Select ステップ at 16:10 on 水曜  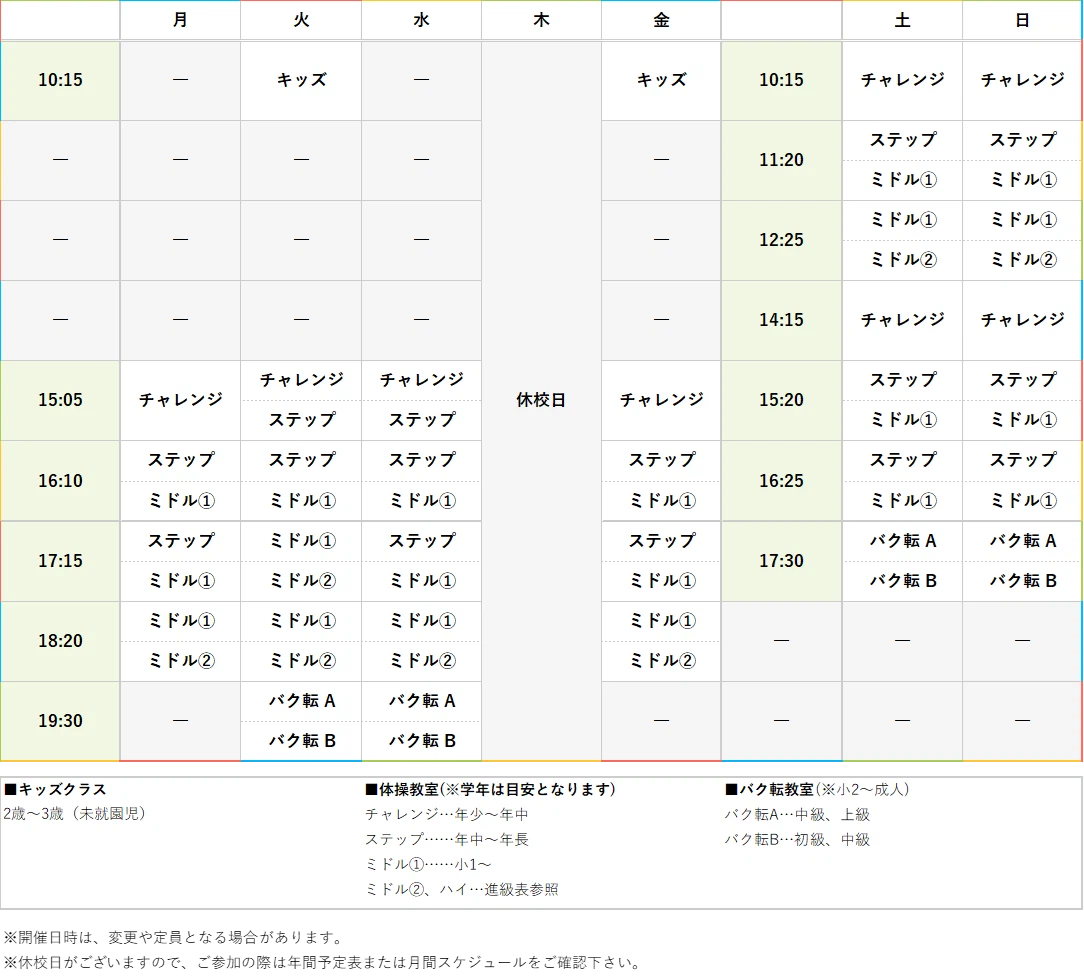tap(420, 461)
